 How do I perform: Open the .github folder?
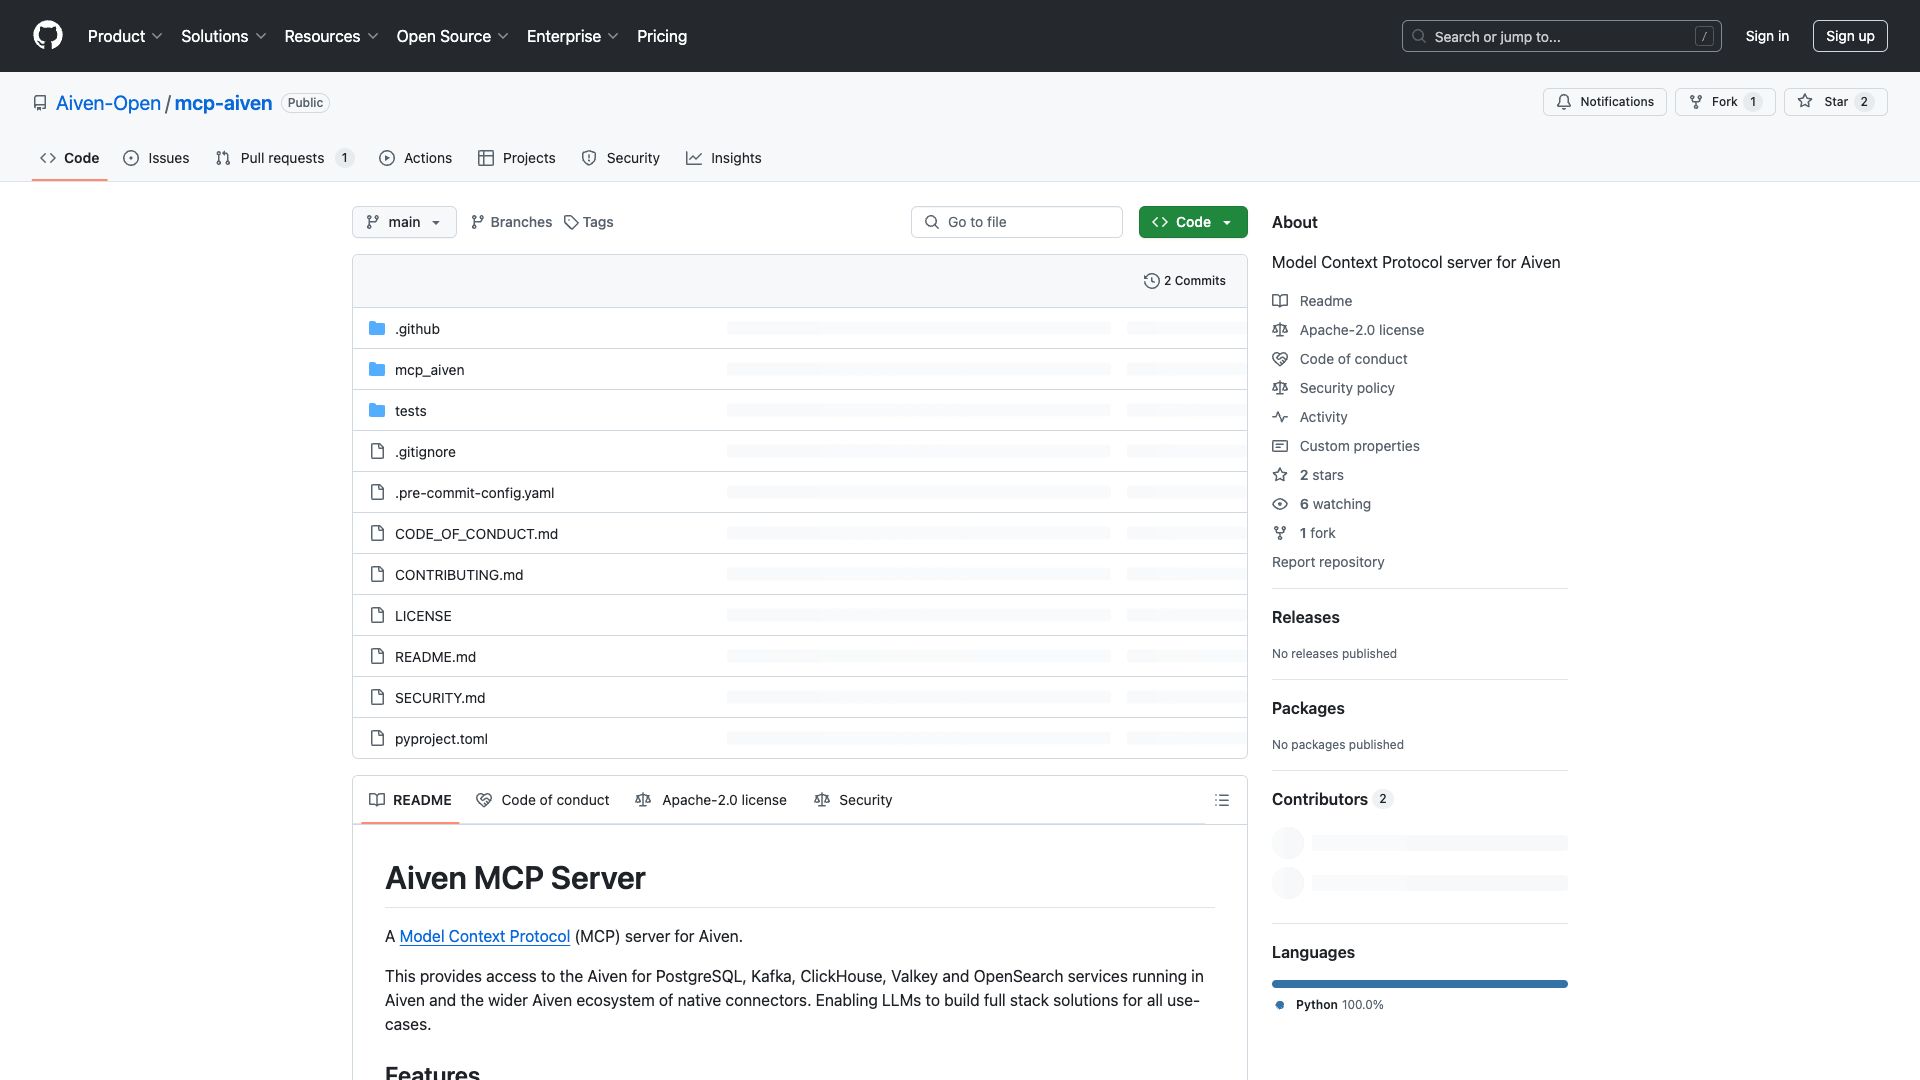pyautogui.click(x=417, y=329)
